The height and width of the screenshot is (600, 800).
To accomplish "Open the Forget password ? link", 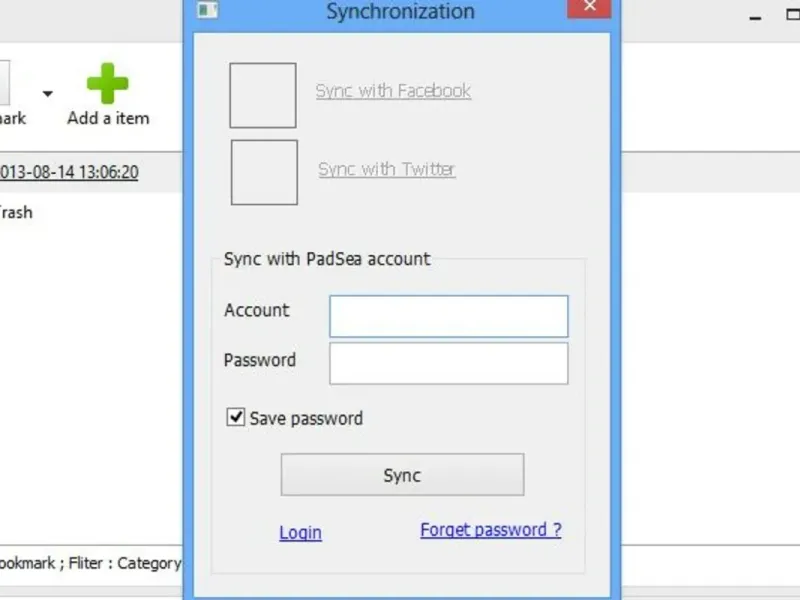I will point(490,530).
